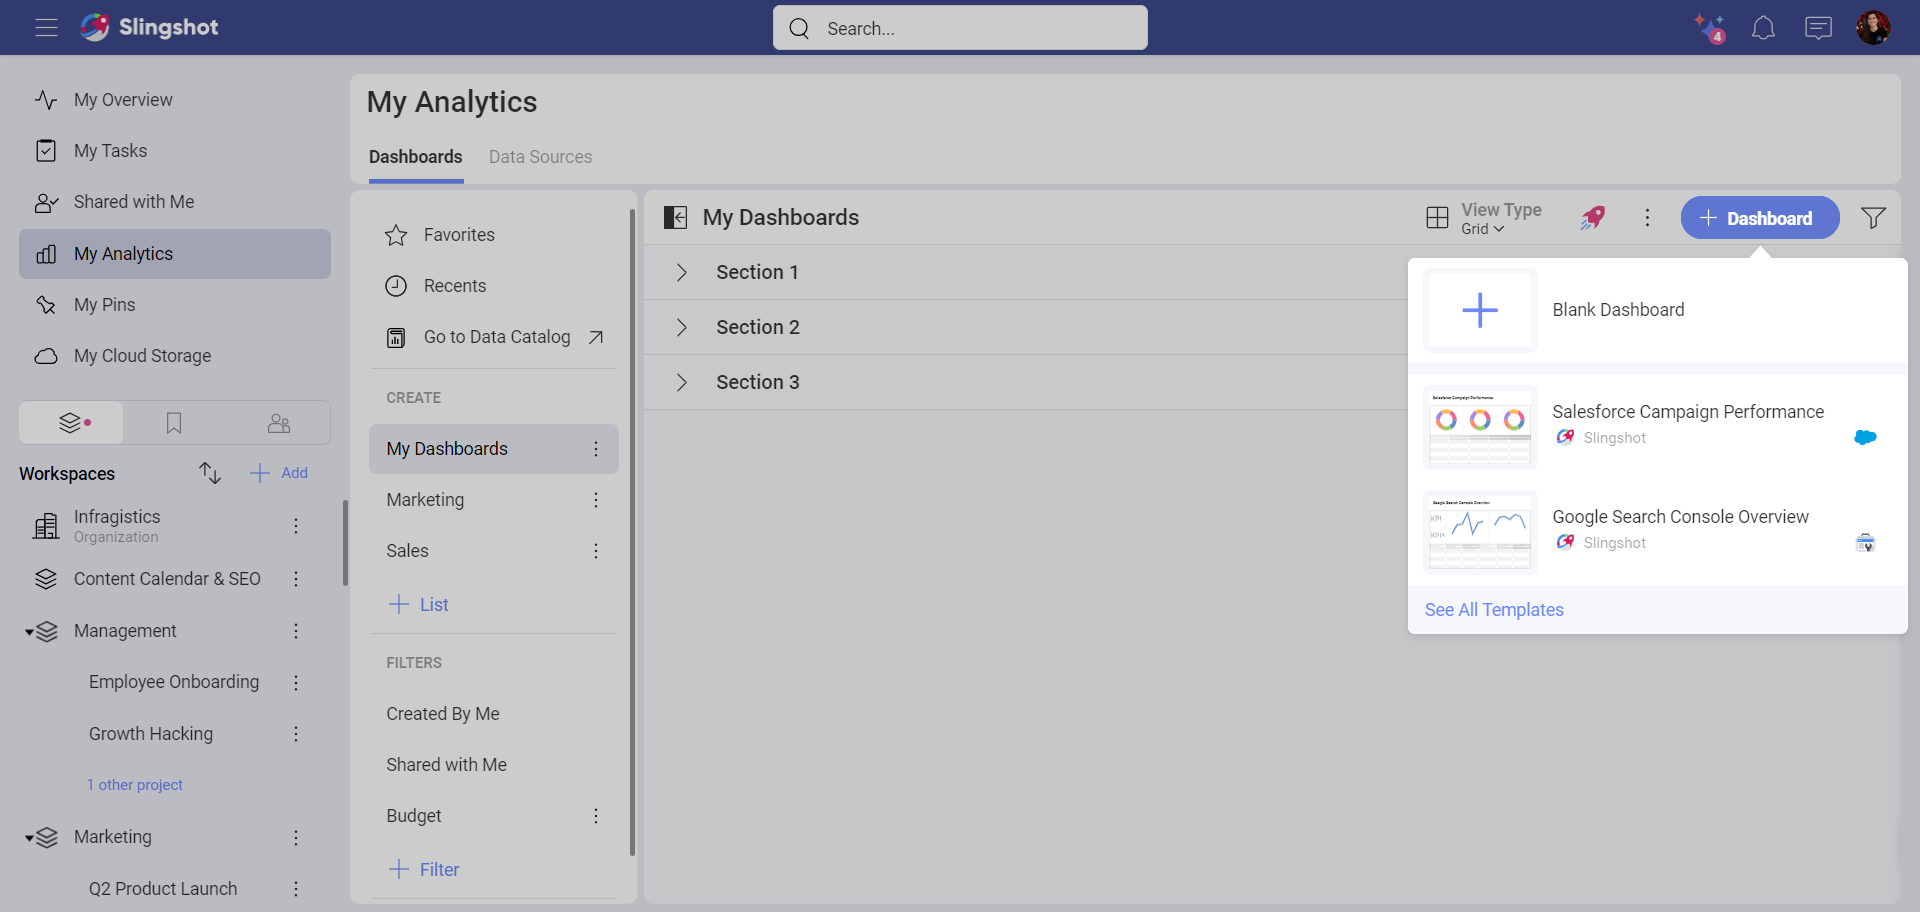The height and width of the screenshot is (912, 1920).
Task: Open options for Employee Onboarding
Action: pyautogui.click(x=296, y=682)
